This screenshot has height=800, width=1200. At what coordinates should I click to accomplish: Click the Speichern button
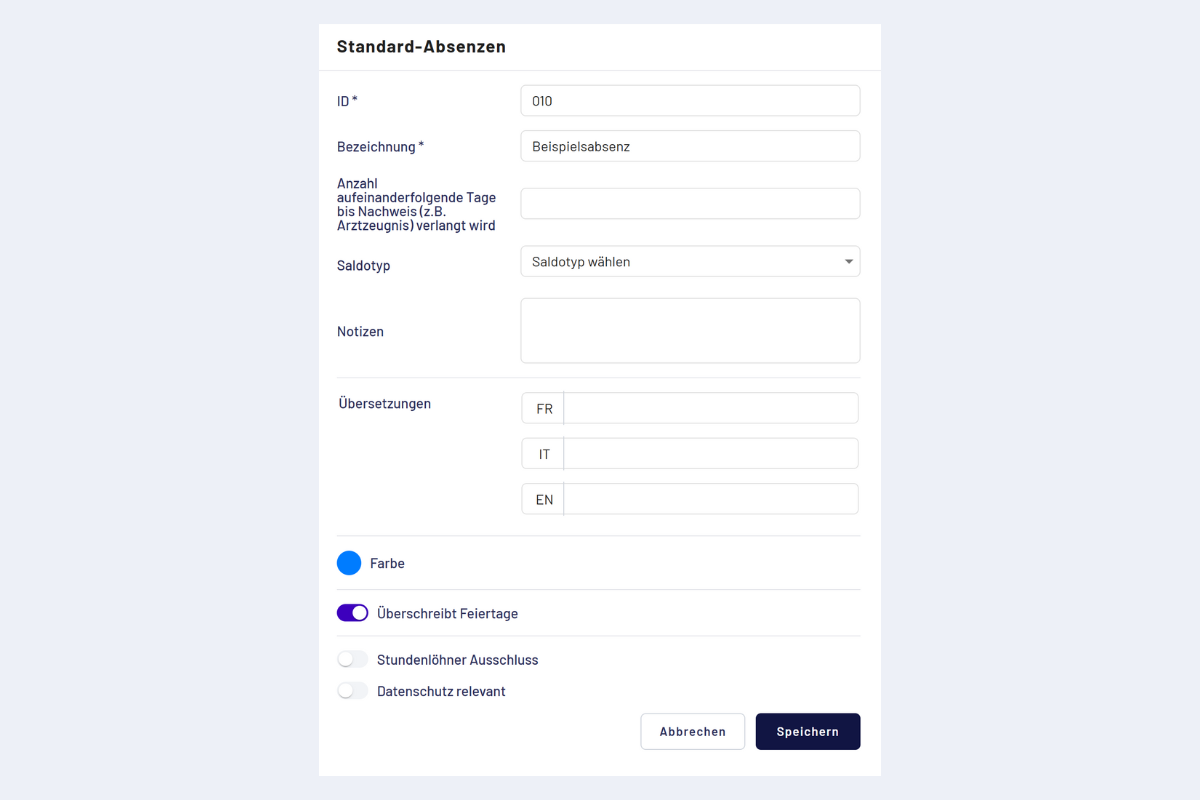point(808,731)
